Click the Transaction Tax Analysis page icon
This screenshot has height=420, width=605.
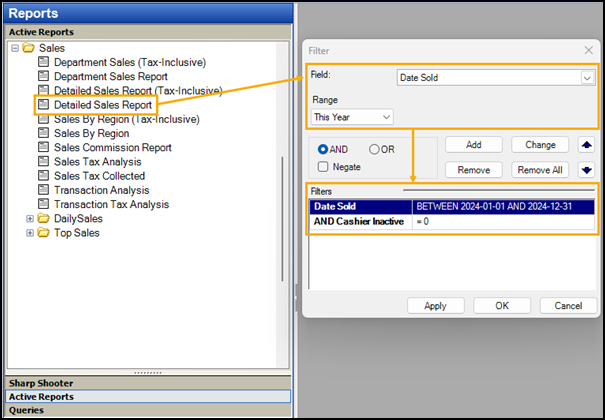[44, 204]
